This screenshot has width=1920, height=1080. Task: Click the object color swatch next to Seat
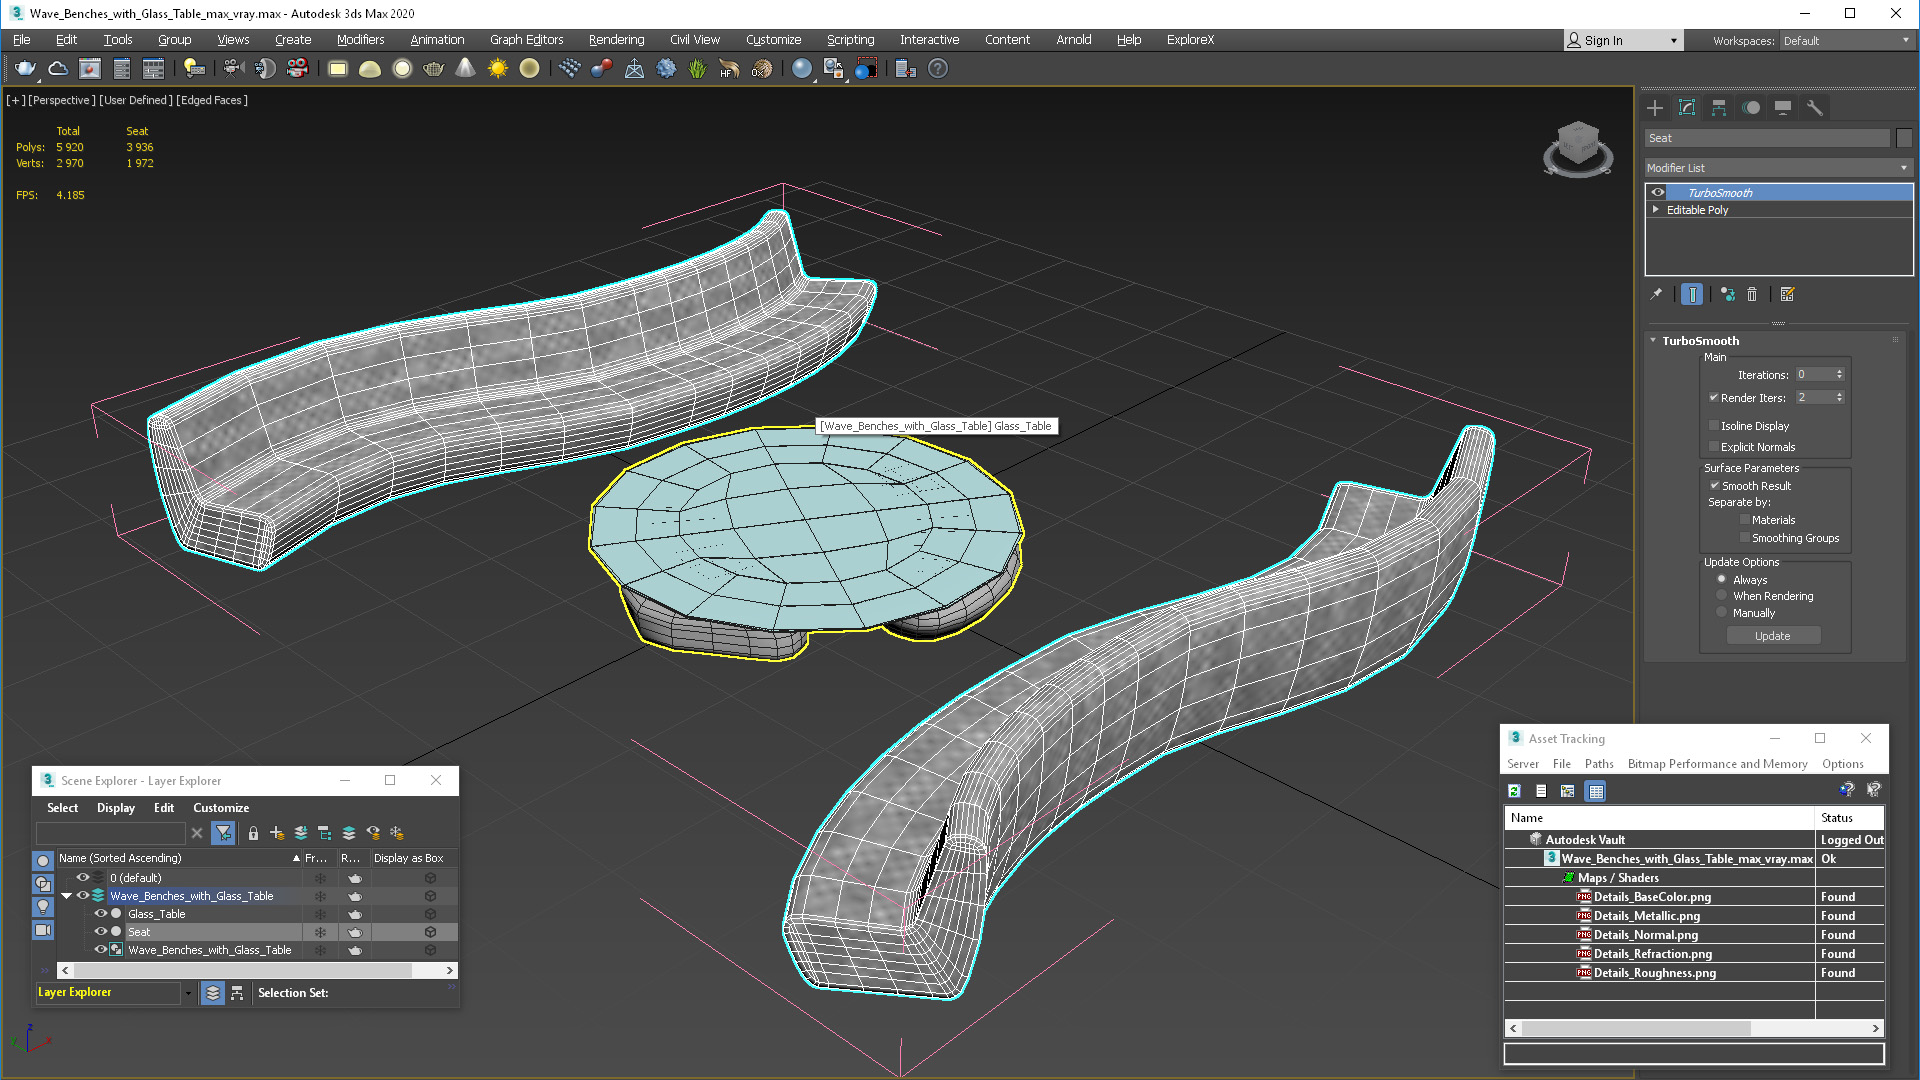tap(1904, 138)
